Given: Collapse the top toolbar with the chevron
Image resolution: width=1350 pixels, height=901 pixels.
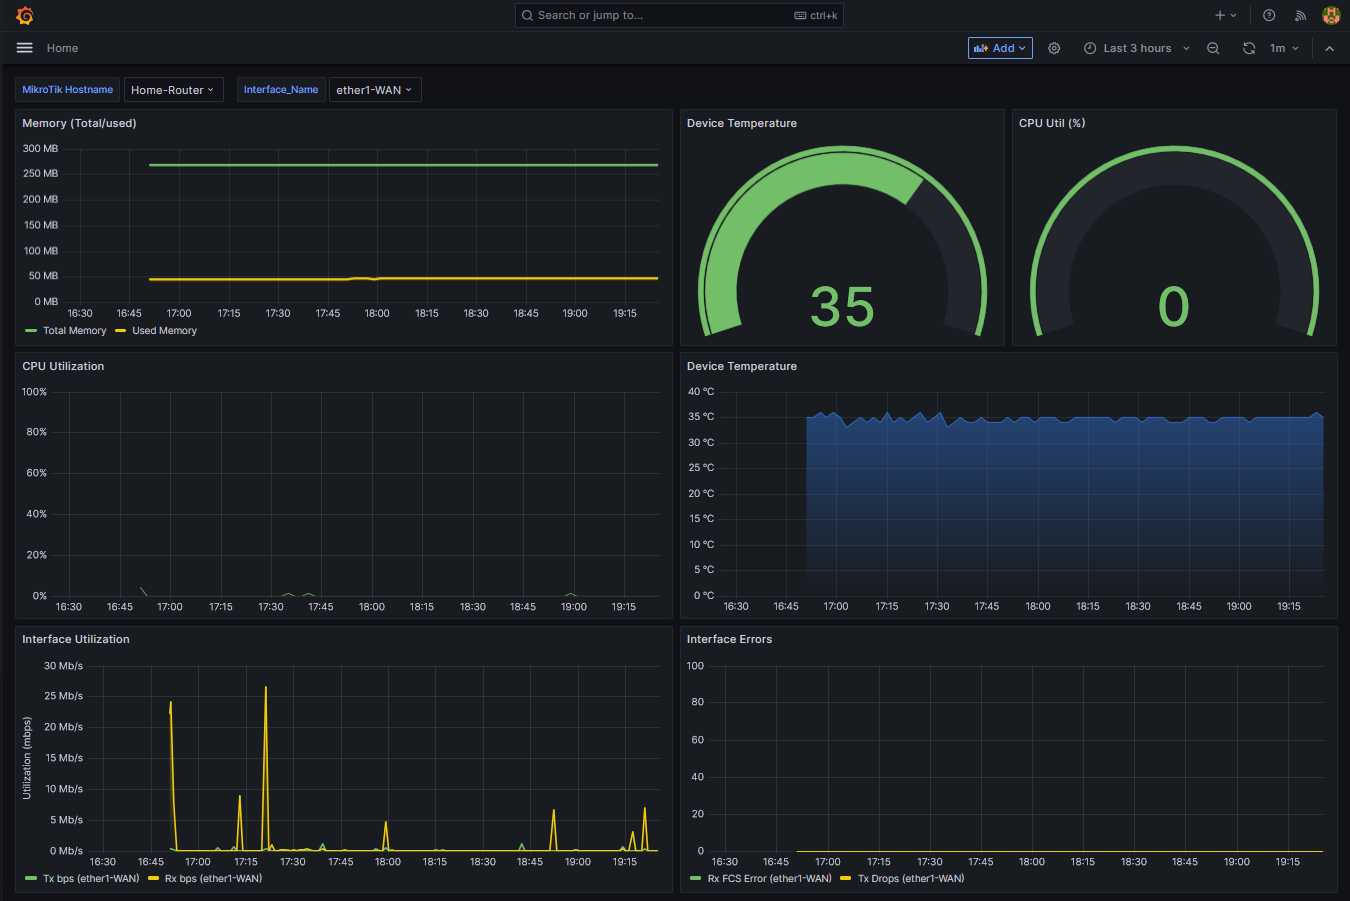Looking at the screenshot, I should coord(1329,48).
